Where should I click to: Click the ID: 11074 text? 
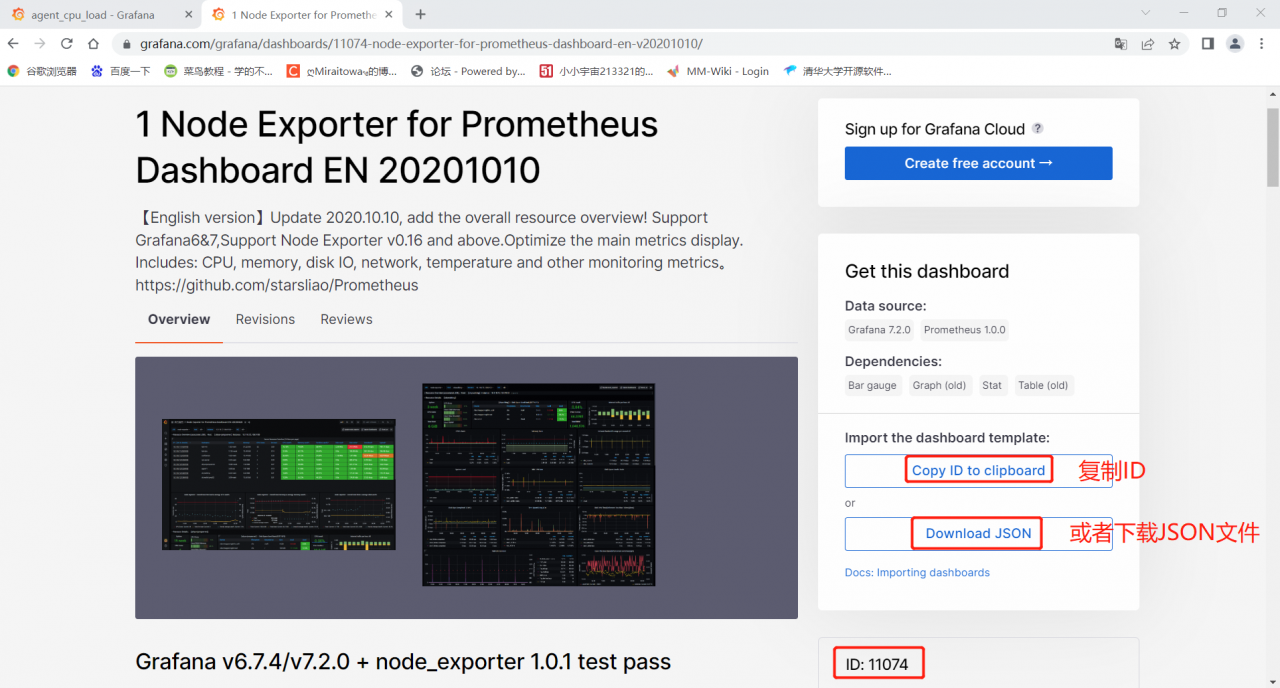(877, 664)
